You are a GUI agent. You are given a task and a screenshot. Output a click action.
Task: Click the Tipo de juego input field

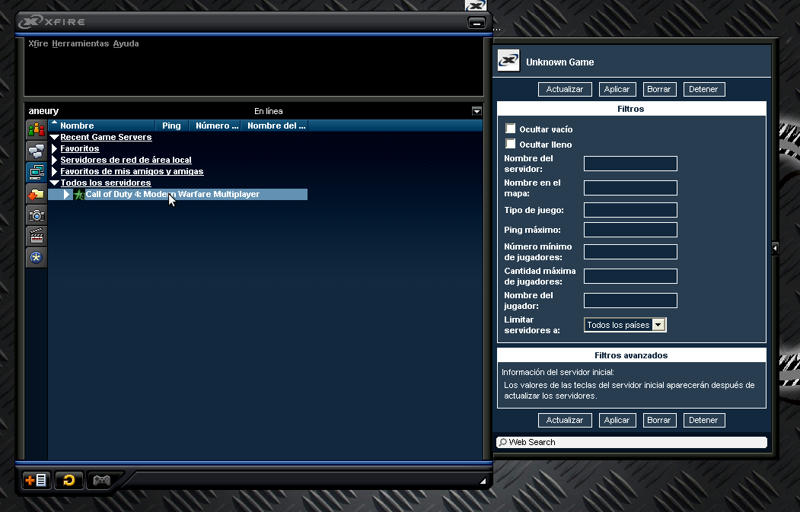tap(631, 210)
